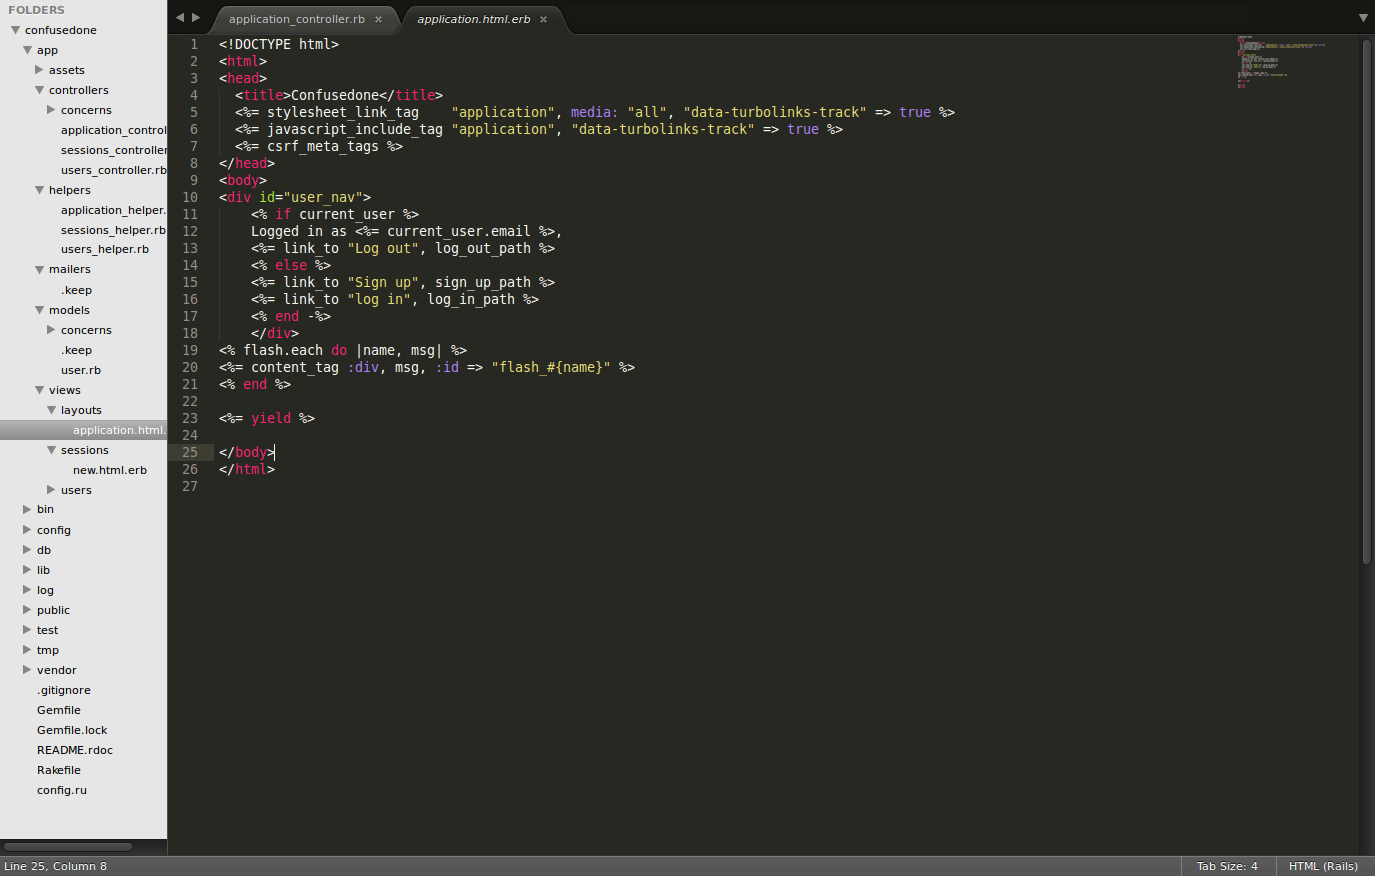Expand the db folder
This screenshot has height=876, width=1375.
[27, 550]
